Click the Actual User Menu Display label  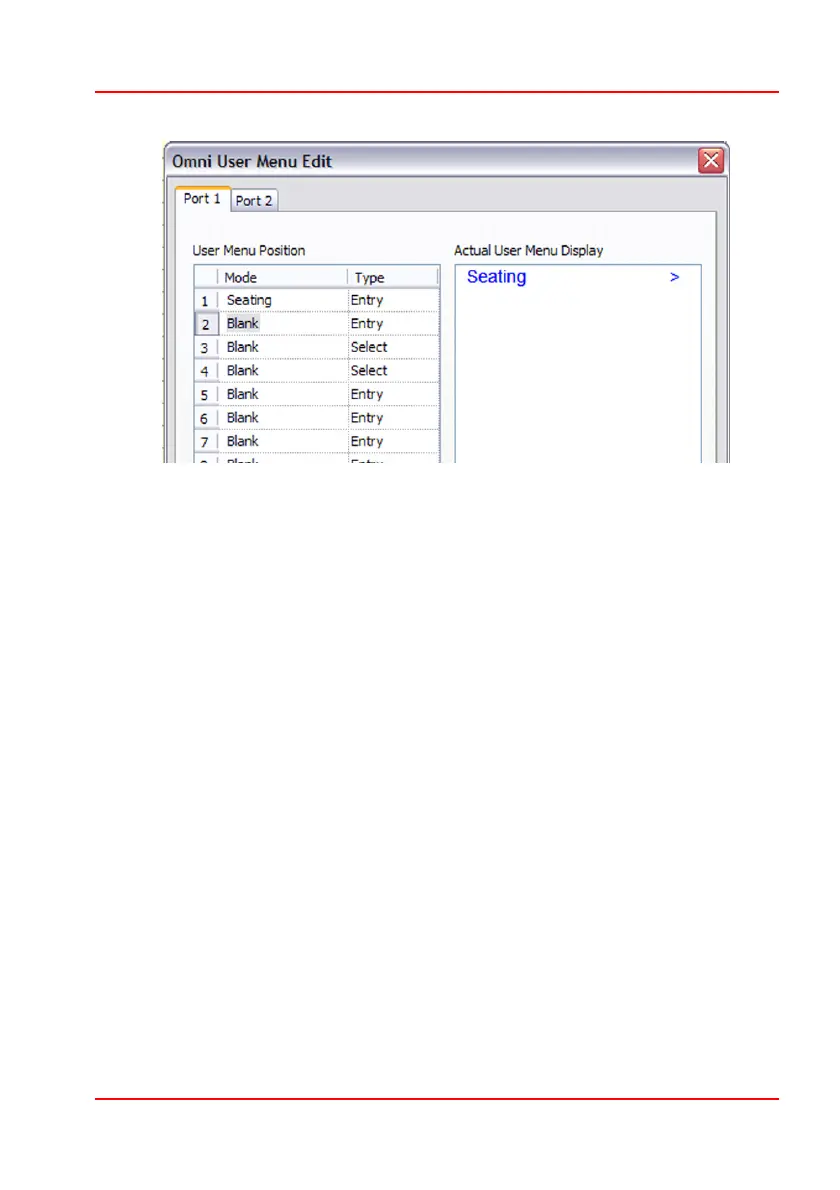pyautogui.click(x=528, y=250)
